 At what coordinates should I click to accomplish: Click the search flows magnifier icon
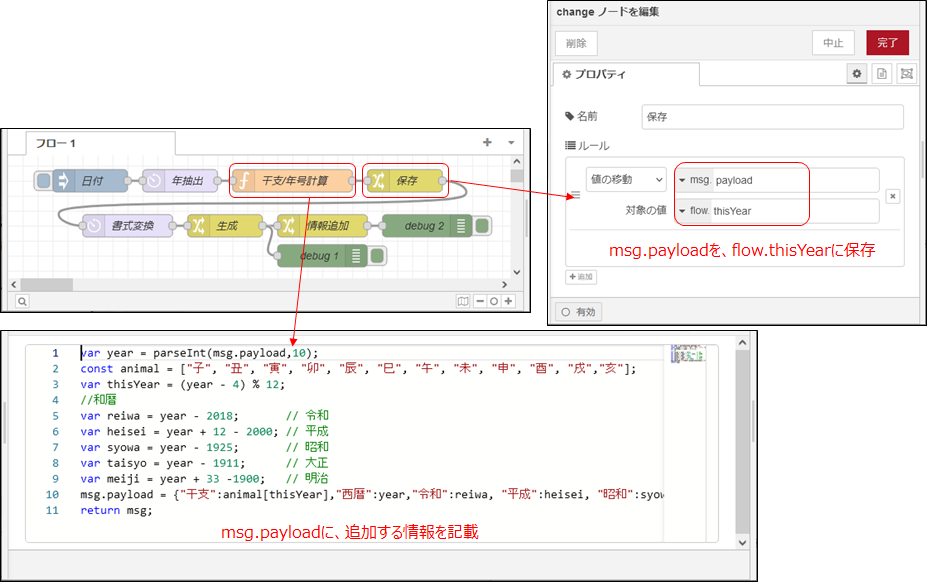tap(21, 300)
